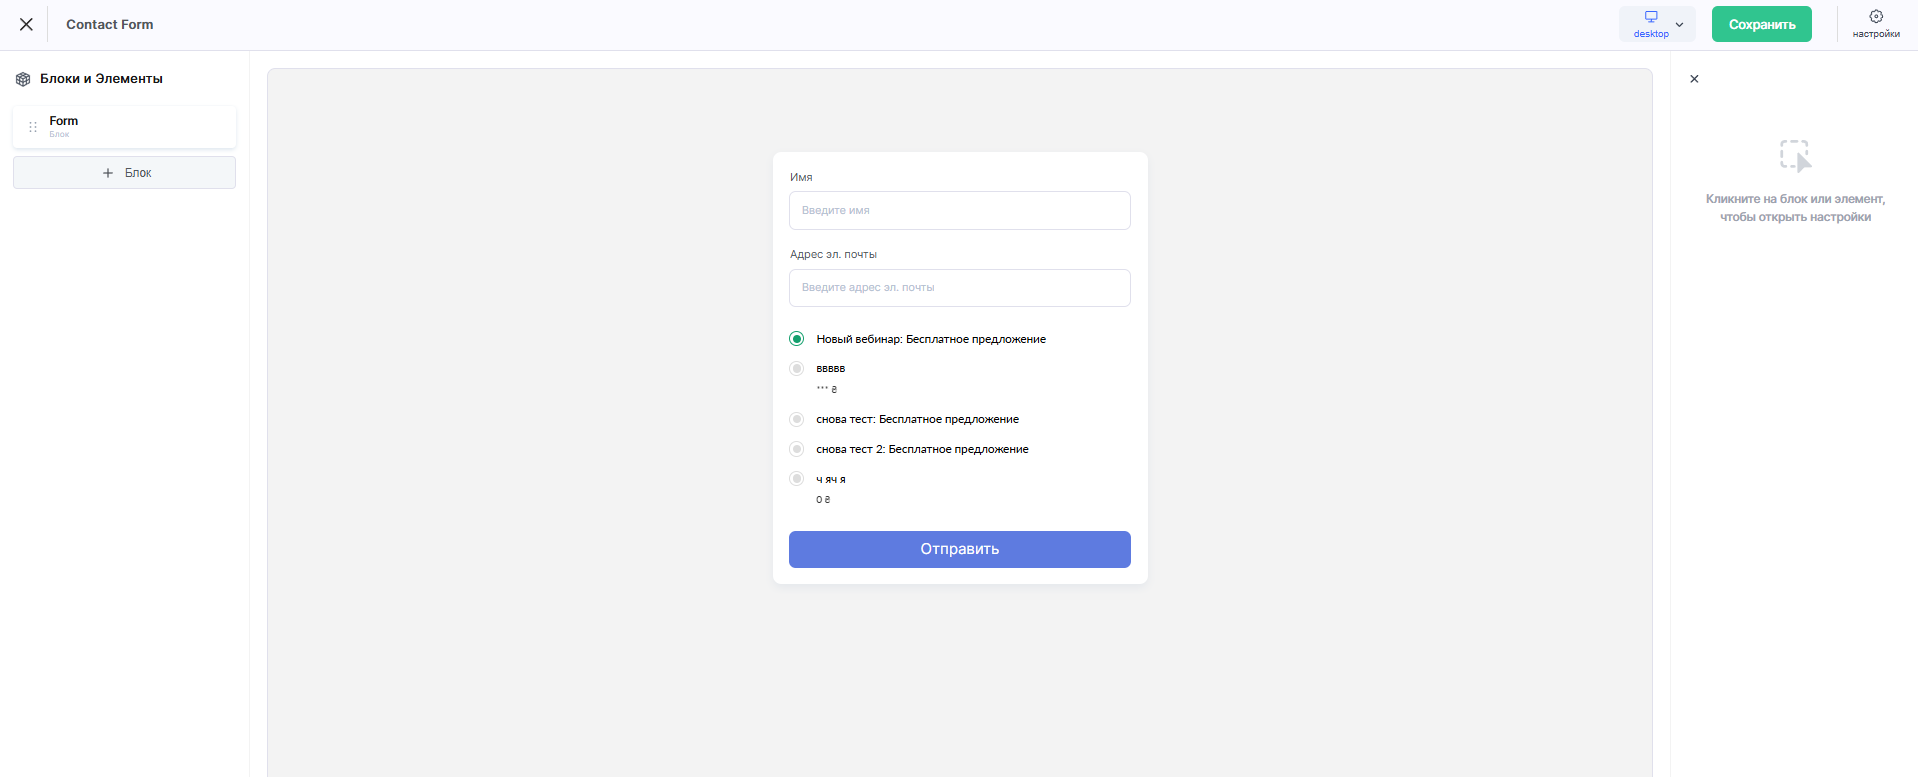Focus the Введите имя input field

(x=959, y=210)
